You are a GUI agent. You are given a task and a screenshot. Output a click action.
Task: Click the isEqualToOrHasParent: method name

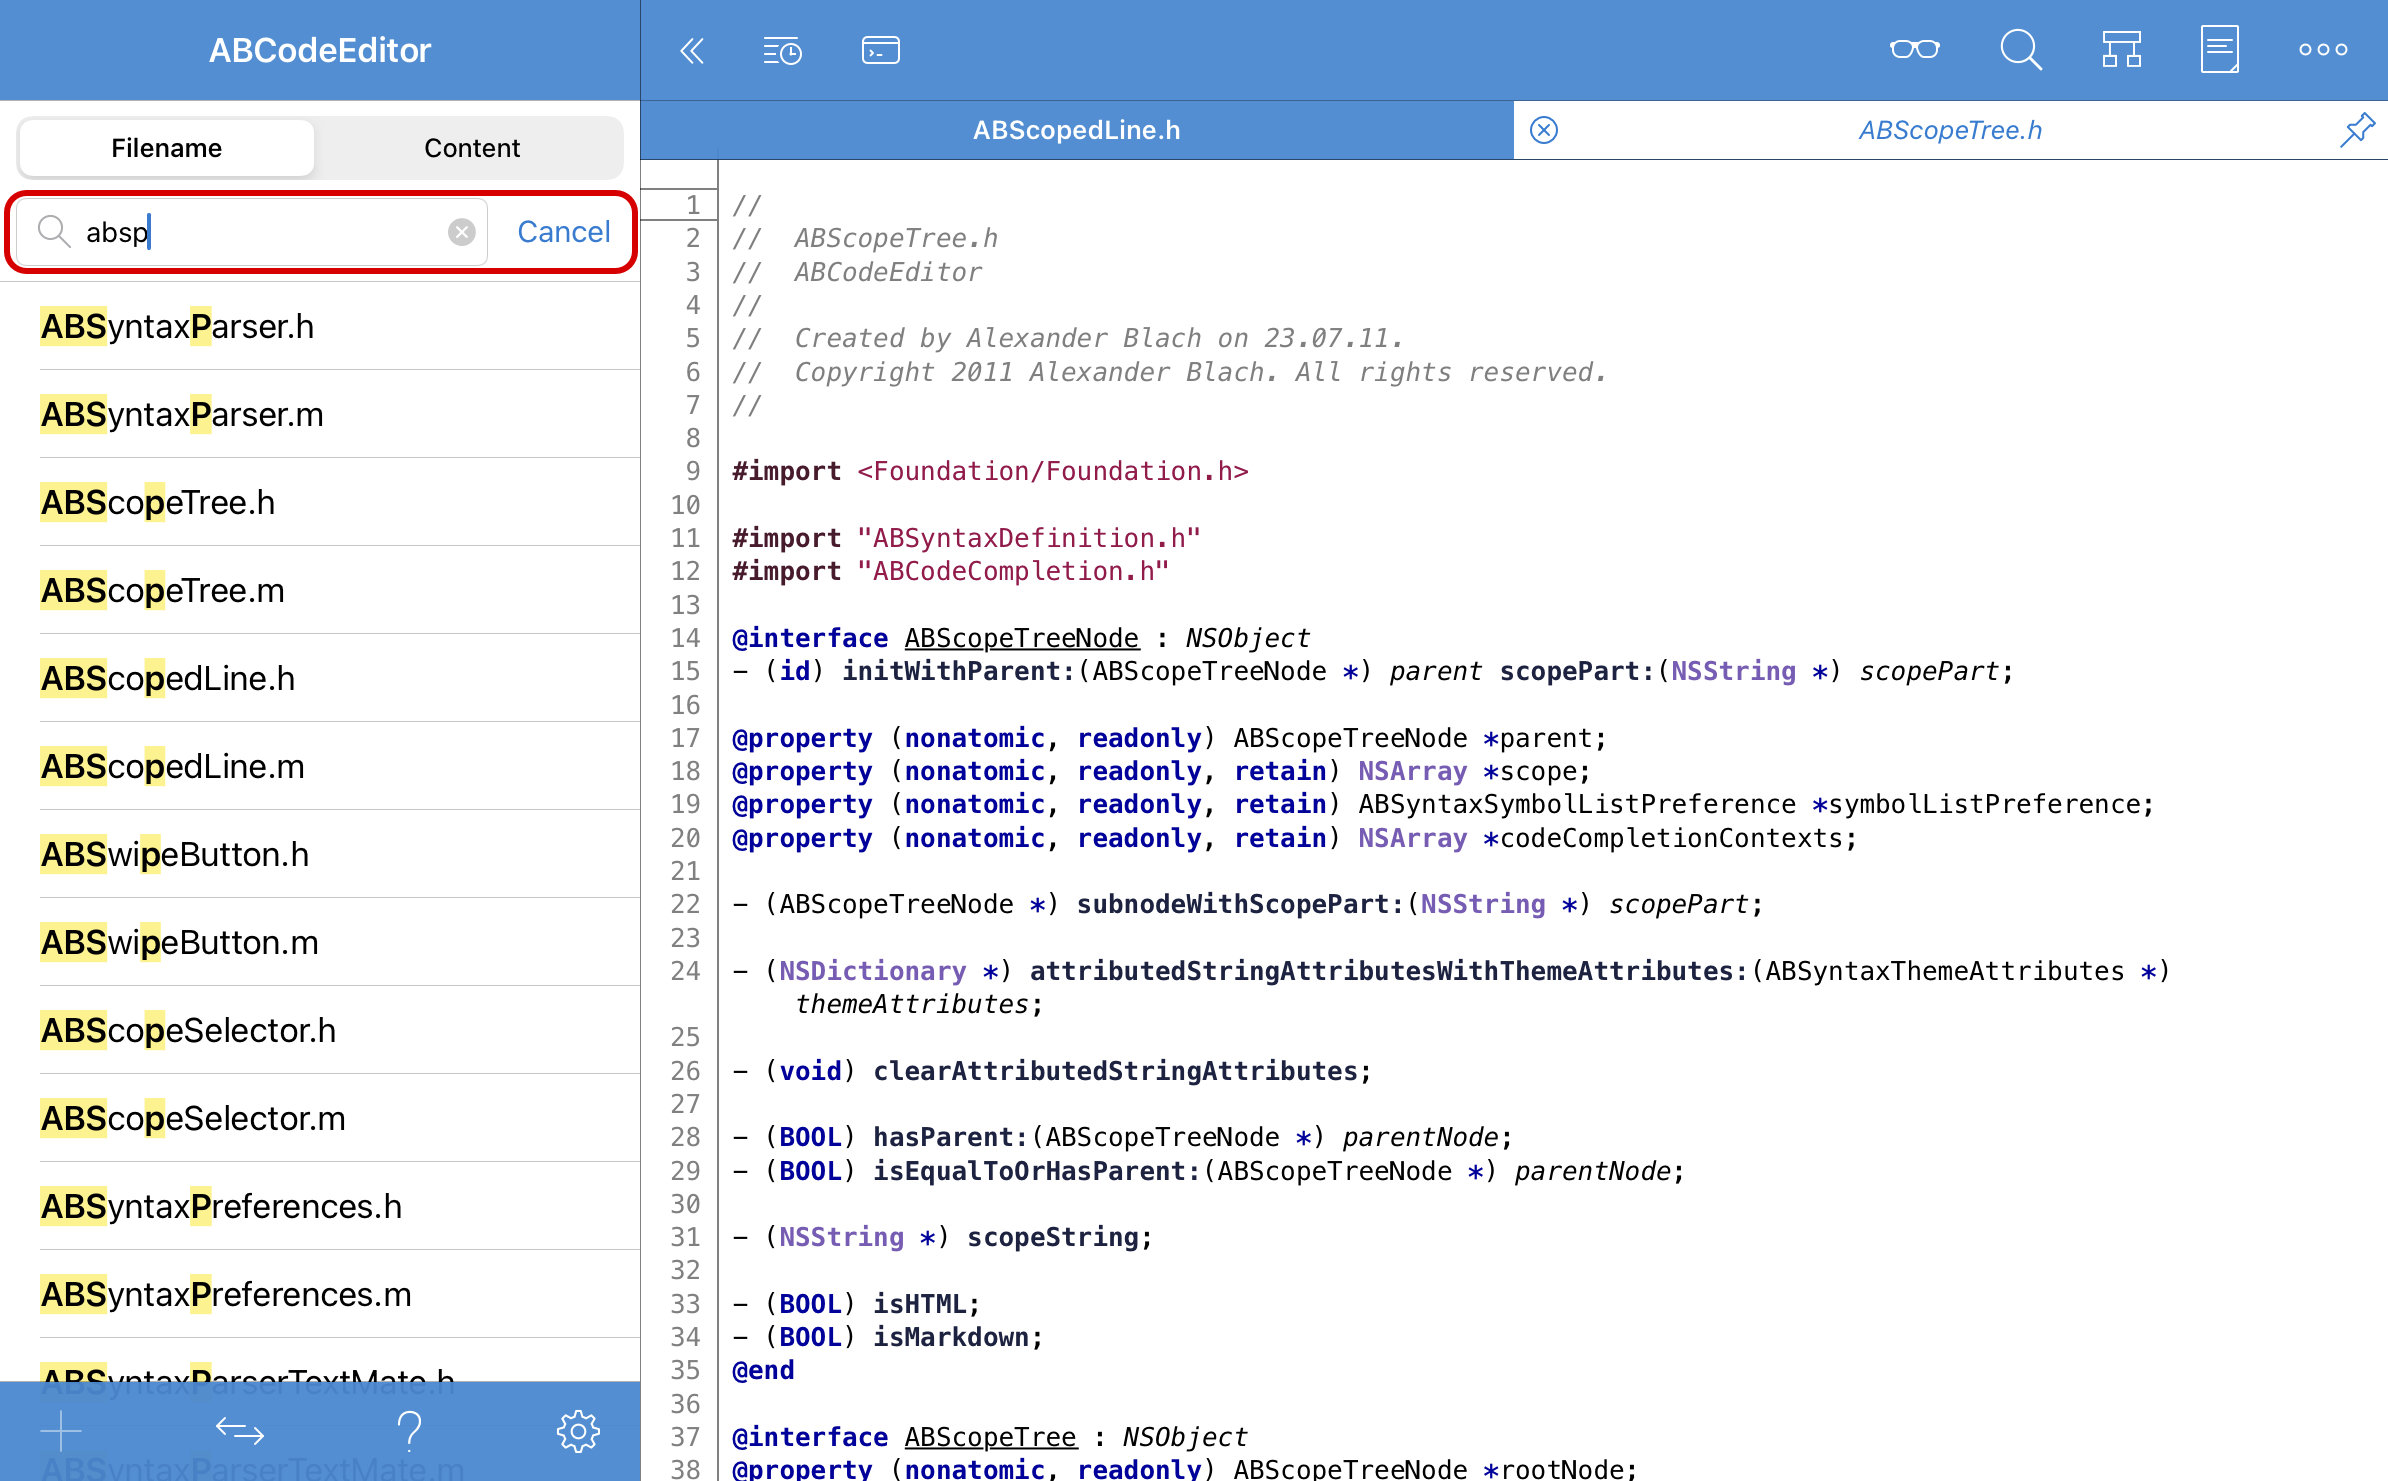click(x=1036, y=1171)
